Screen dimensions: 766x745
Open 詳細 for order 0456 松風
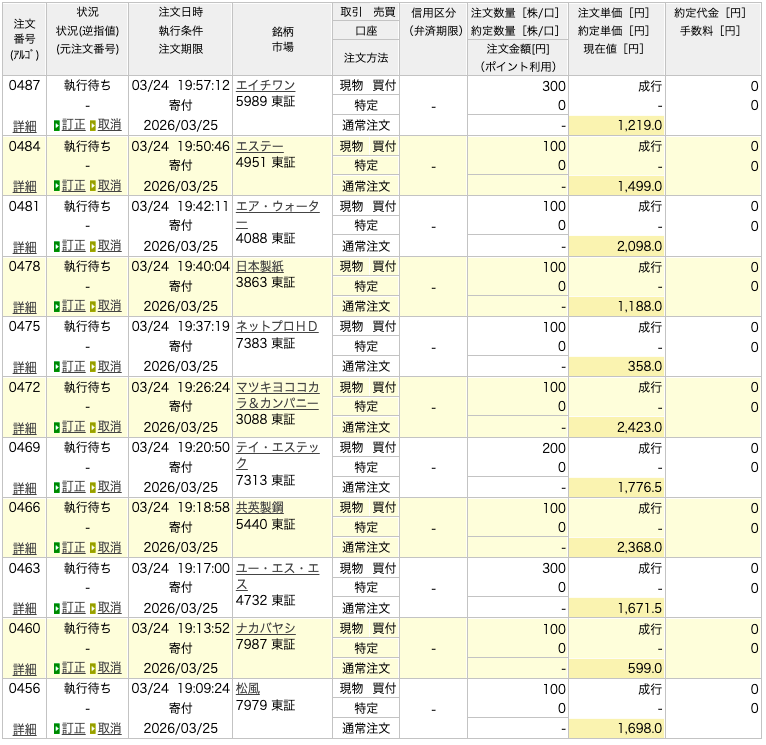click(24, 729)
